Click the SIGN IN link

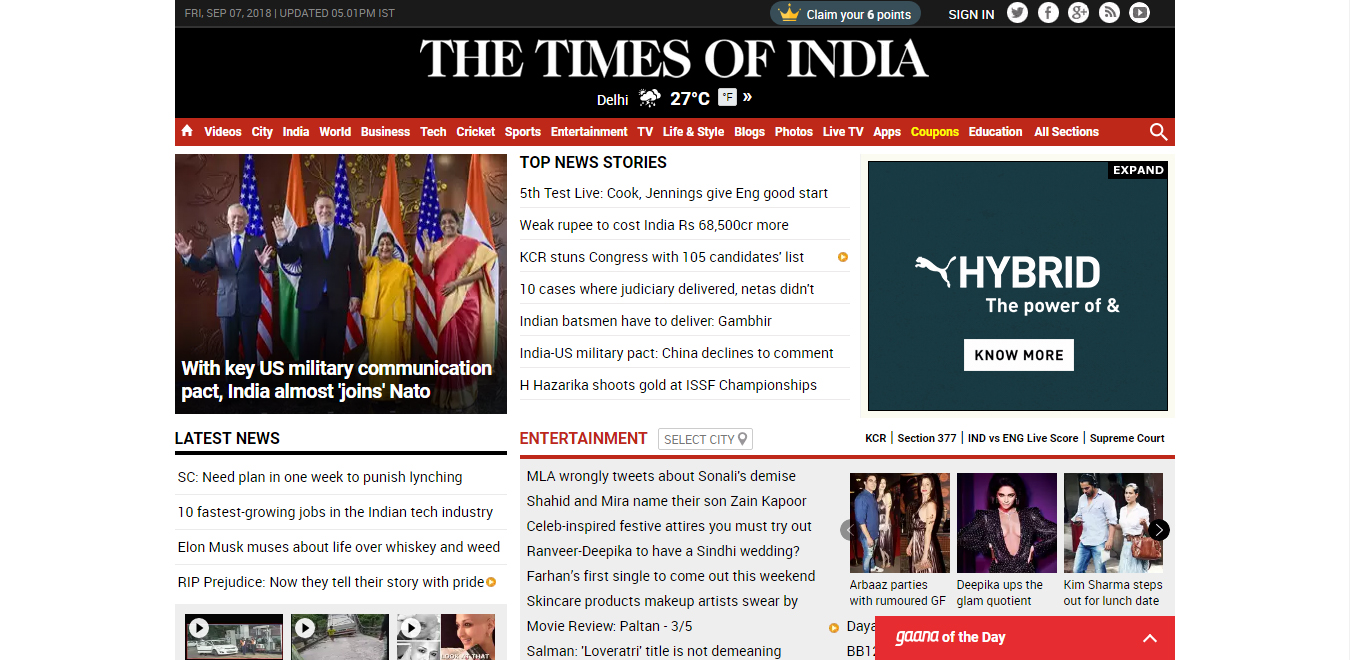coord(971,14)
